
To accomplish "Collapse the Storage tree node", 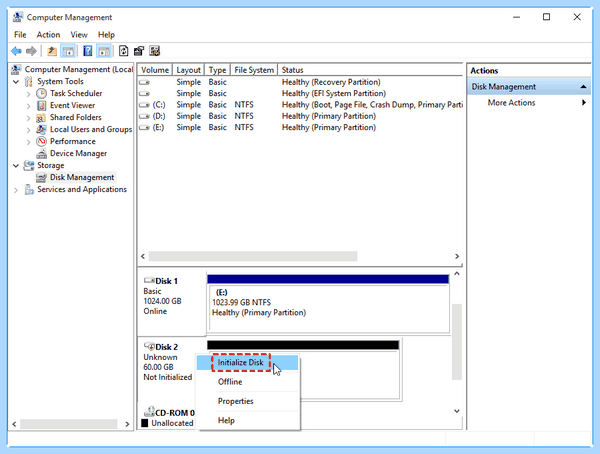I will pyautogui.click(x=16, y=166).
